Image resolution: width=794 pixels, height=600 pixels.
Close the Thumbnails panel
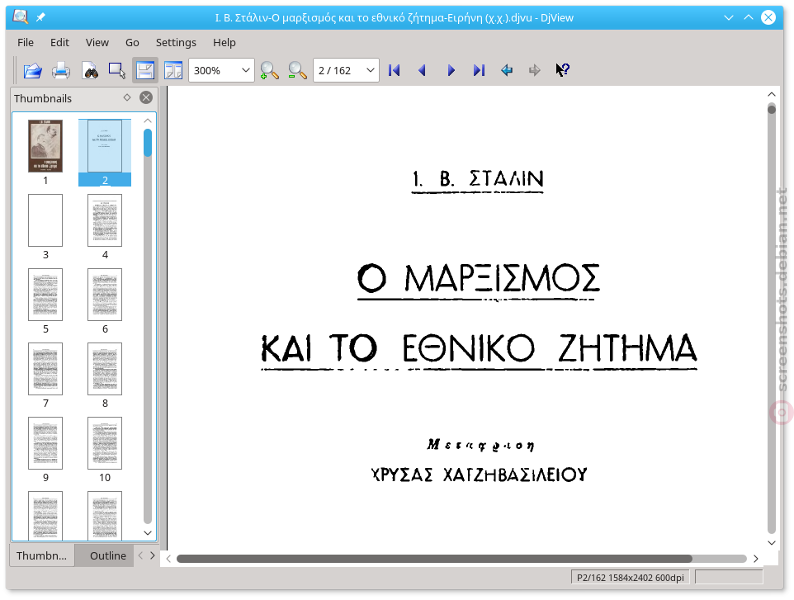click(146, 97)
